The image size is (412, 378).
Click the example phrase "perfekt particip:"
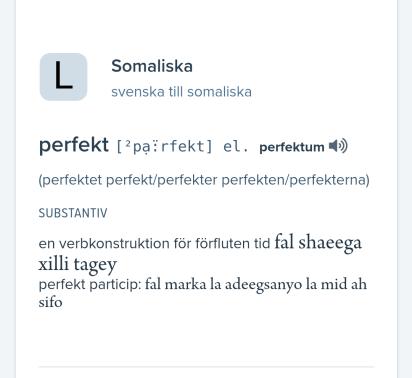[x=90, y=284]
